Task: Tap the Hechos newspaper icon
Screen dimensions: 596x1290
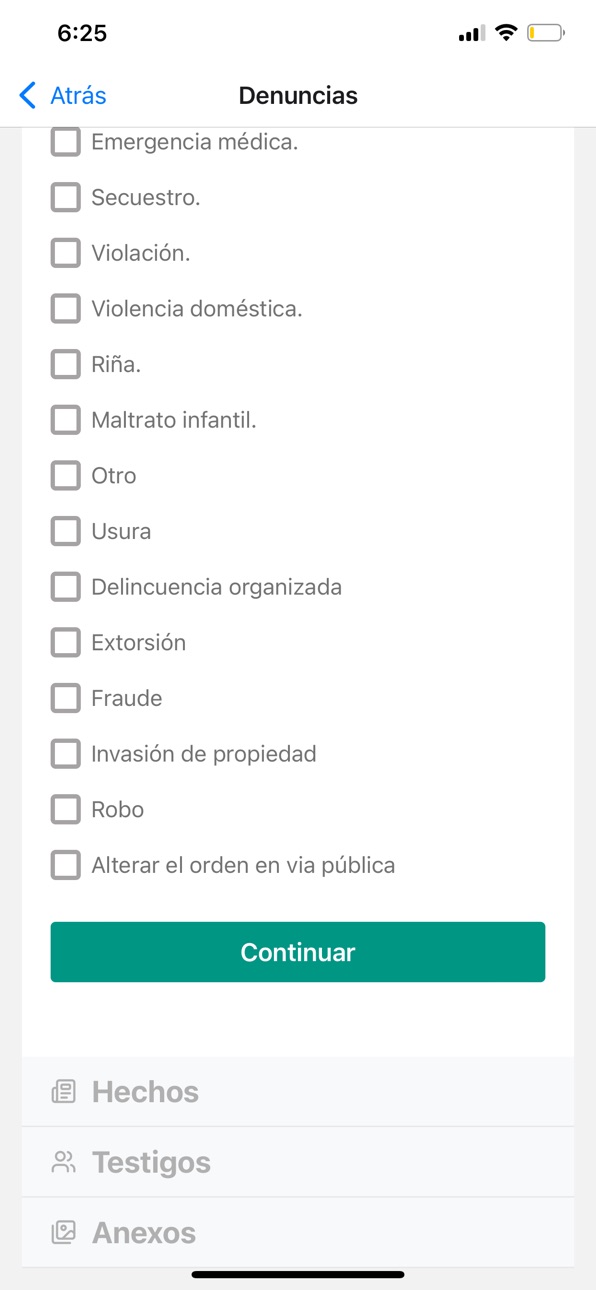Action: [x=64, y=1092]
